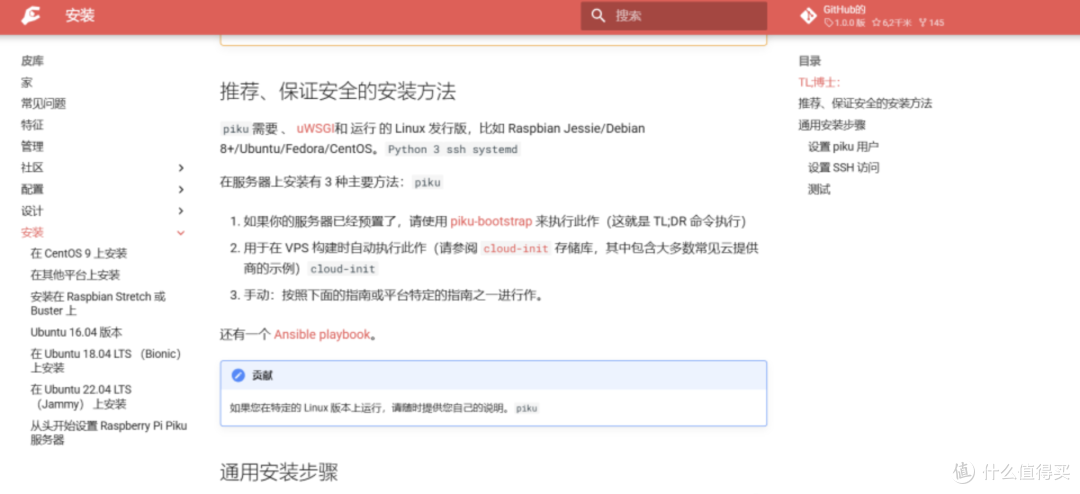Open Ubuntu 16.04 版本 page
This screenshot has width=1080, height=494.
click(x=76, y=332)
